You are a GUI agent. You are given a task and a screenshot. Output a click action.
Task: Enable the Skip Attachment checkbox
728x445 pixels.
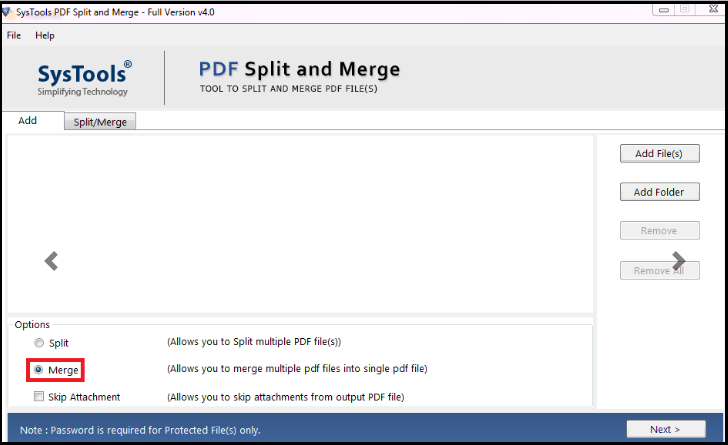[39, 396]
